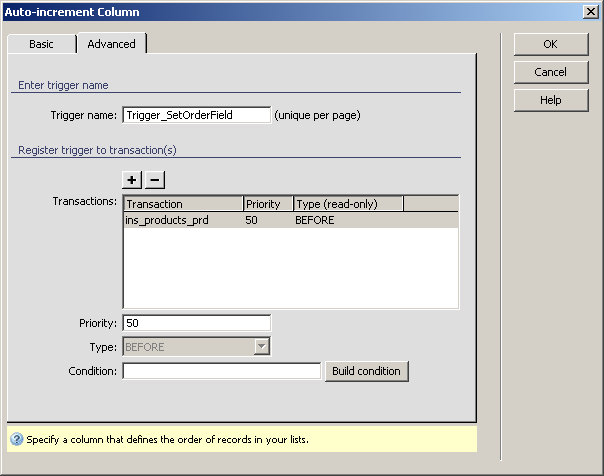Screen dimensions: 604x476
Task: Click the BEFORE cell in the transactions table
Action: click(x=315, y=220)
